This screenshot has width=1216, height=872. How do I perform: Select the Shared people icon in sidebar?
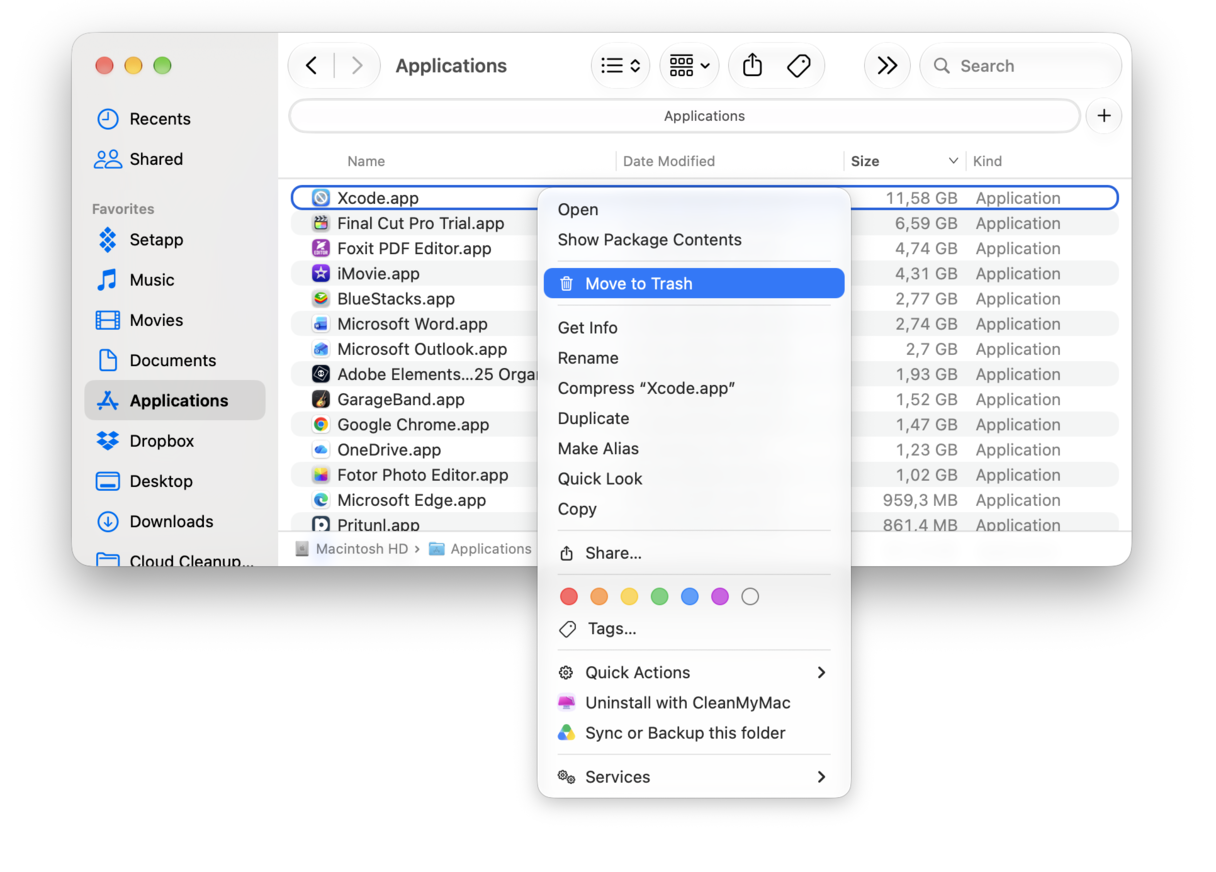[108, 159]
